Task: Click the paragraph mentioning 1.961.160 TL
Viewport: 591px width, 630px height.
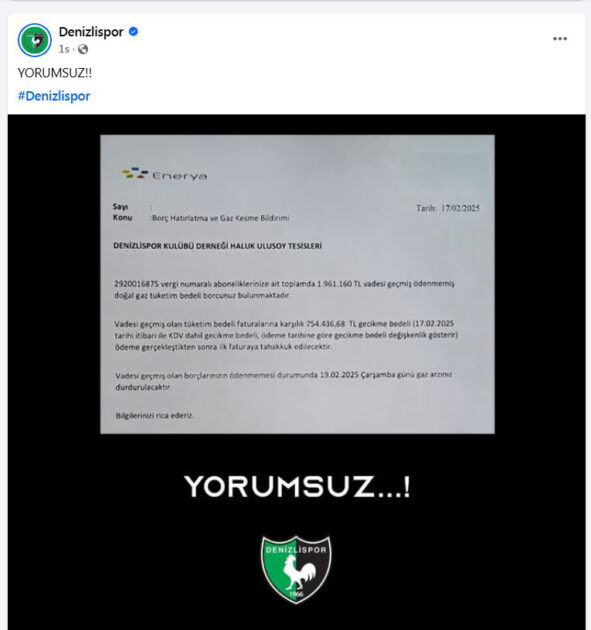Action: (284, 289)
